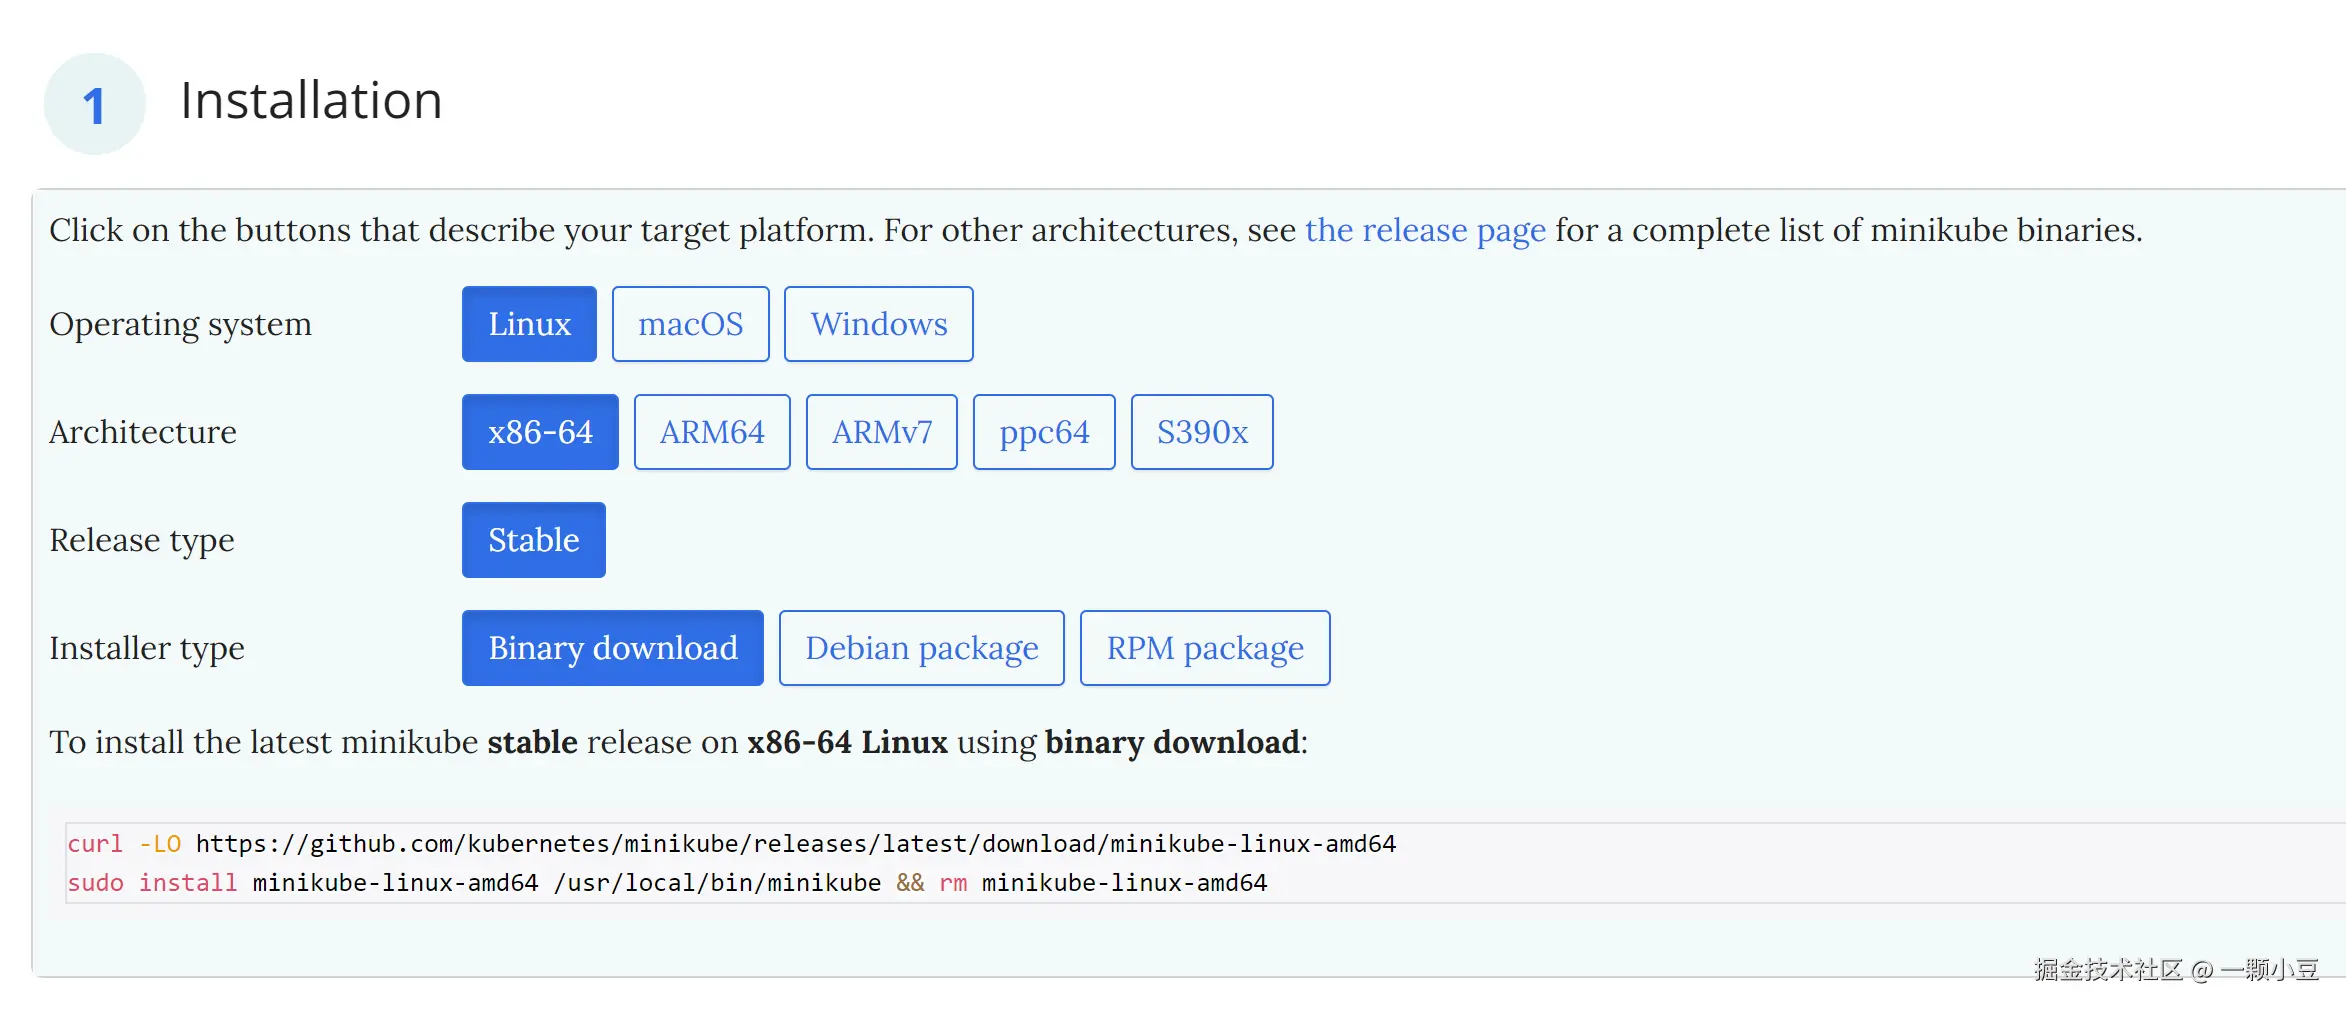Viewport: 2346px width, 1010px height.
Task: Click the Architecture row label
Action: pyautogui.click(x=143, y=432)
